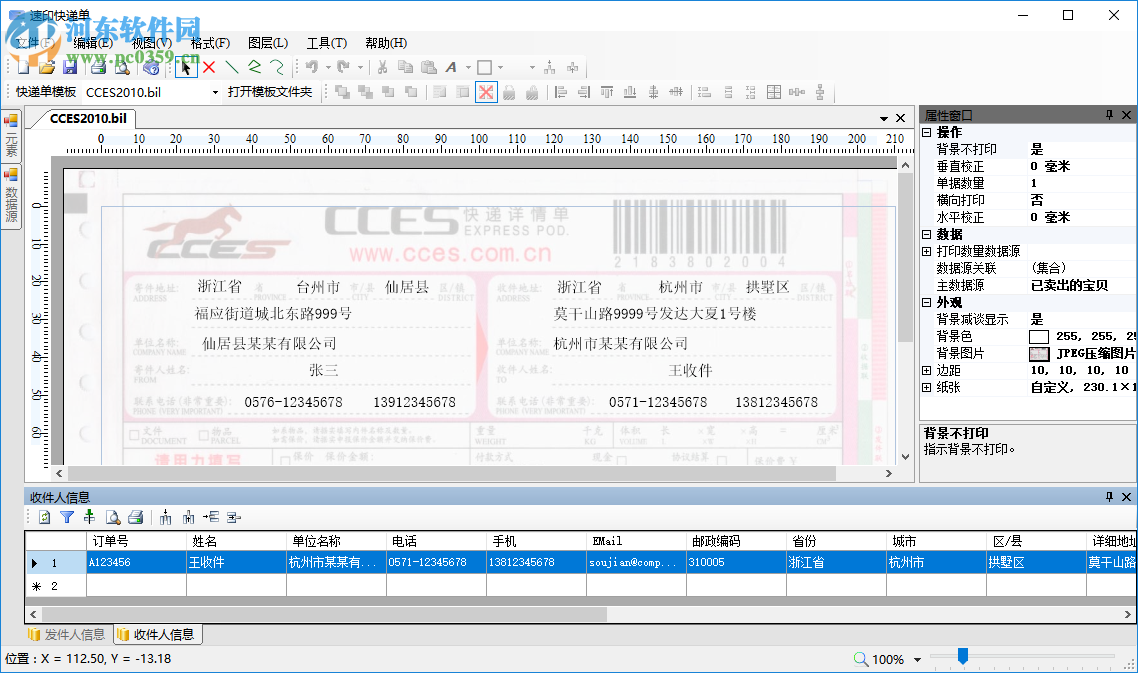
Task: Switch to the 发件人信息 tab
Action: pos(66,634)
